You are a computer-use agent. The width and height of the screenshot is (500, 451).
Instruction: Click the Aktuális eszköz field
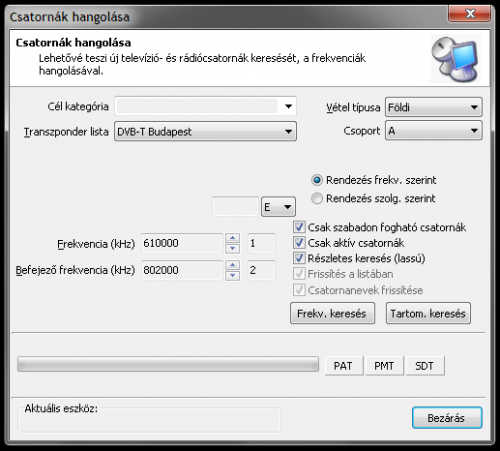click(x=149, y=420)
